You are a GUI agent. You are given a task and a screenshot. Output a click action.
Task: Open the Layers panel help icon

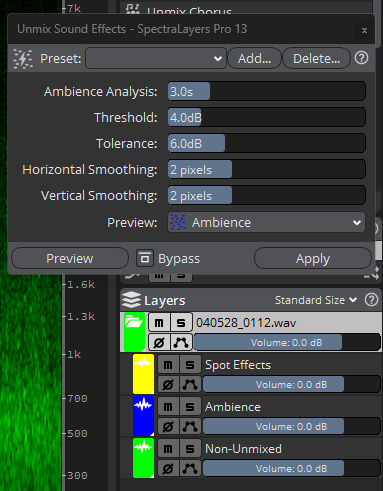click(371, 300)
